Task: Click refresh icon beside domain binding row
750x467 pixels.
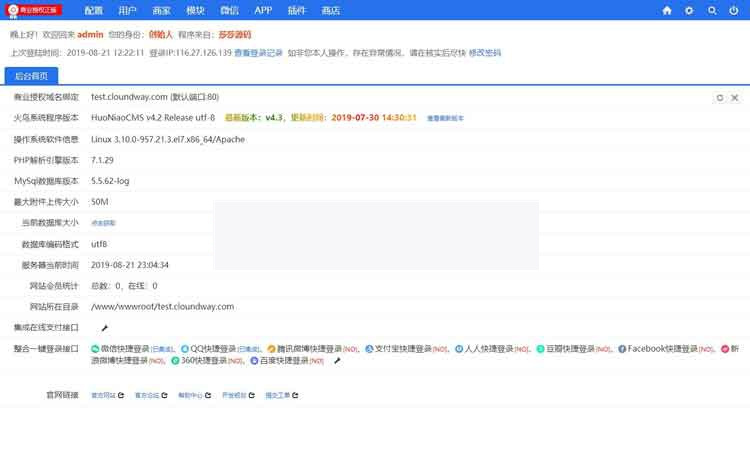Action: pos(720,98)
